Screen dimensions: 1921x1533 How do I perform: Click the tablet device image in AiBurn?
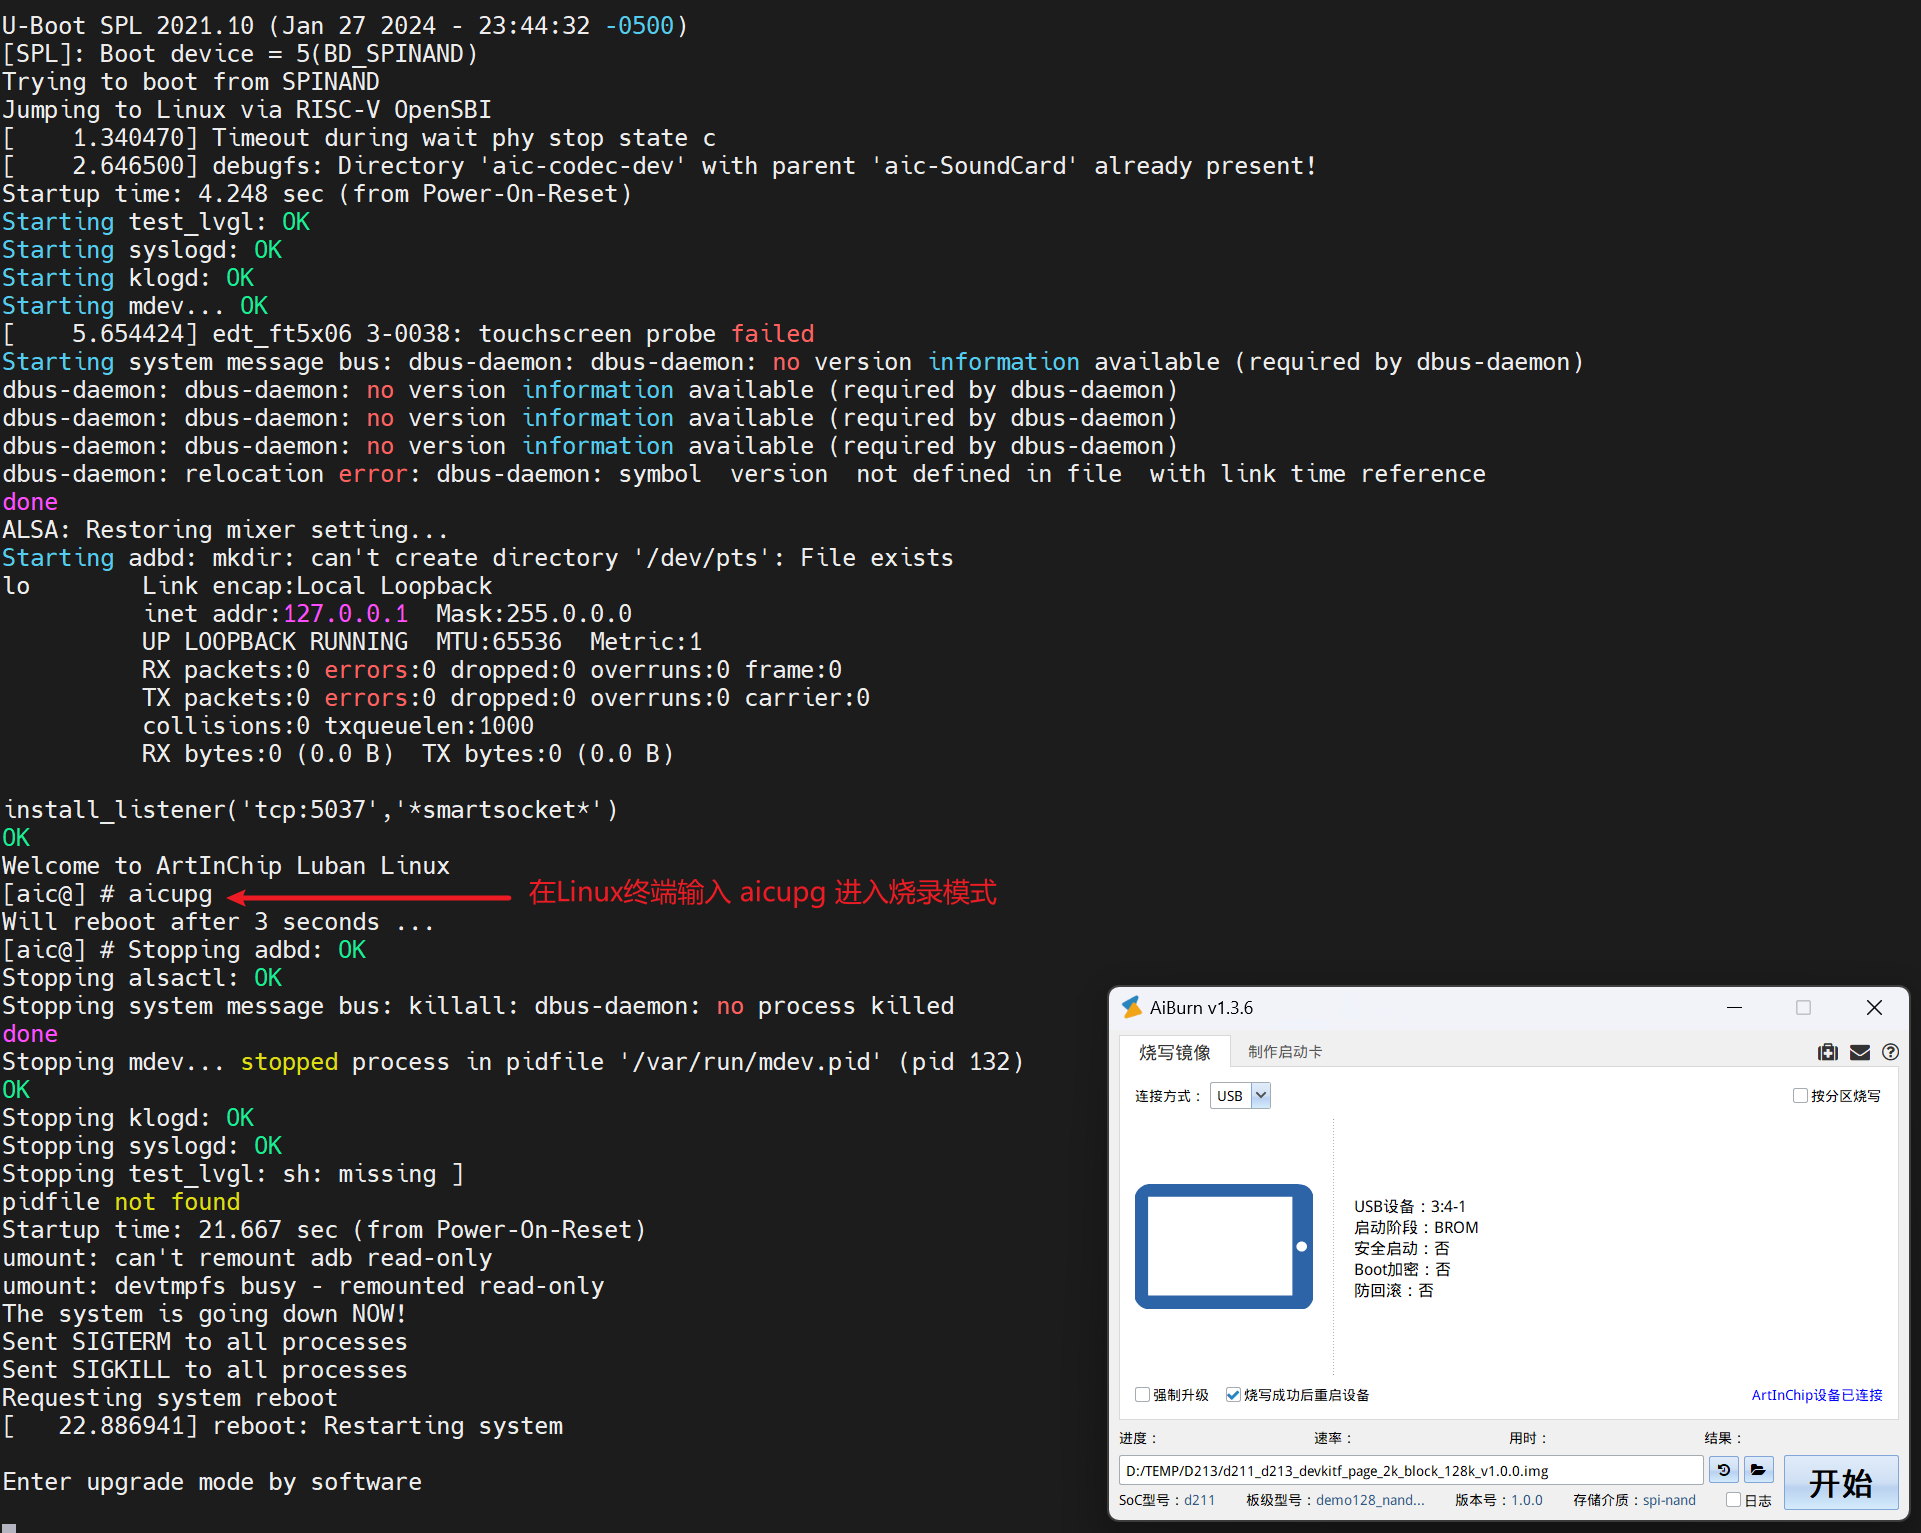tap(1223, 1246)
